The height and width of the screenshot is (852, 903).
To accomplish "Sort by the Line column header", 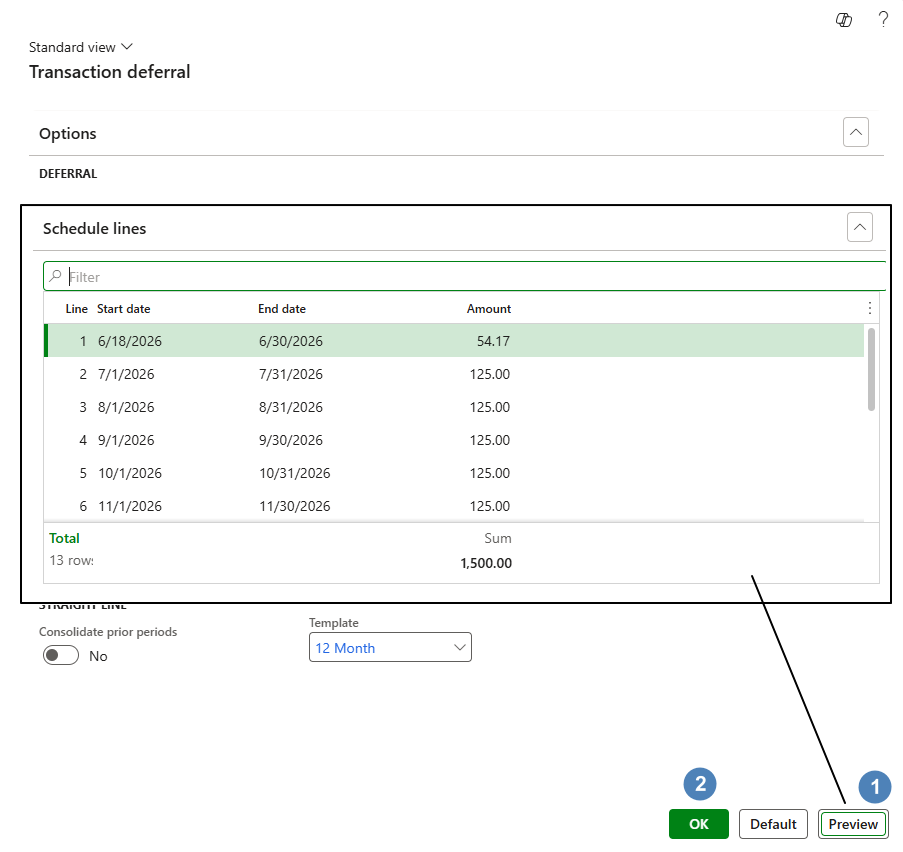I will 76,309.
